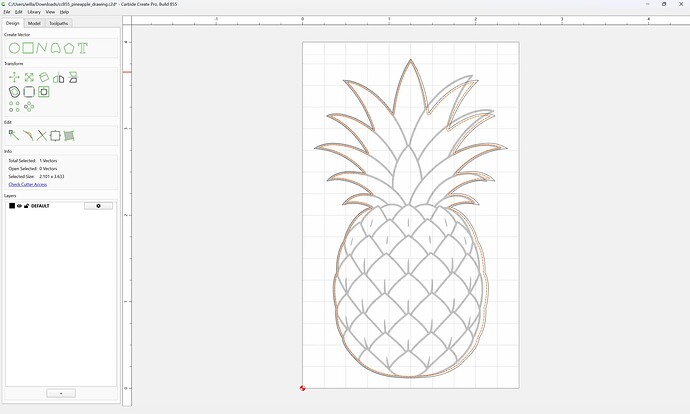The width and height of the screenshot is (690, 414).
Task: Open the Circular Array tool
Action: (x=29, y=106)
